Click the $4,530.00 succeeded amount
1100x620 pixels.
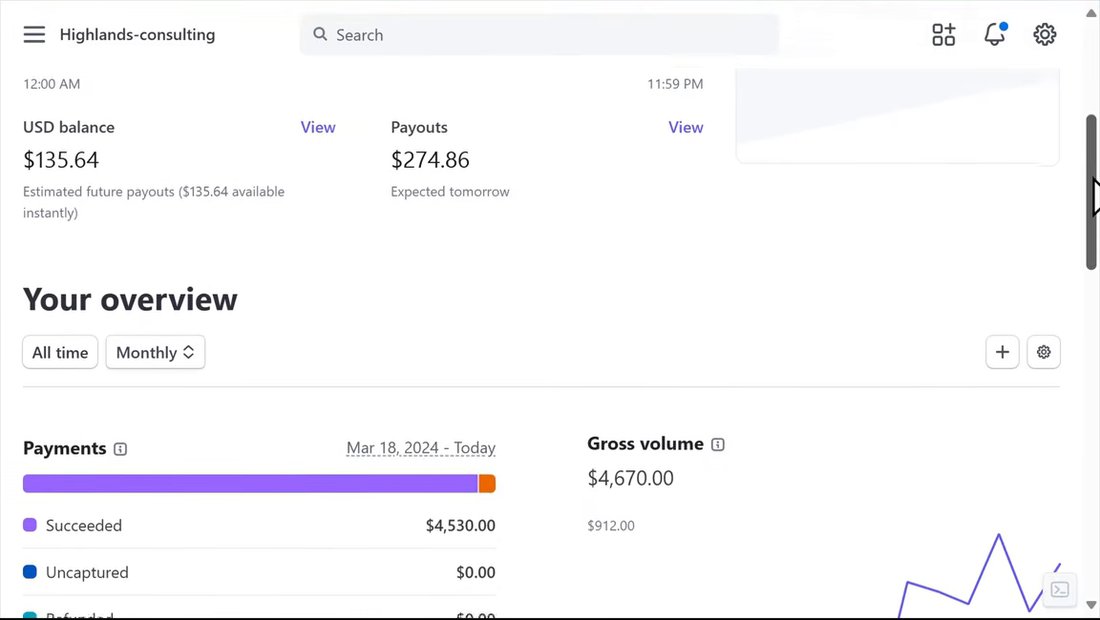click(x=460, y=525)
